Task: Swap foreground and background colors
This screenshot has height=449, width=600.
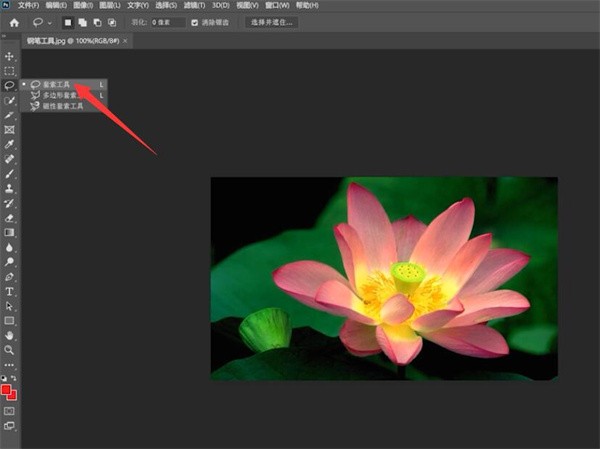Action: pyautogui.click(x=14, y=378)
